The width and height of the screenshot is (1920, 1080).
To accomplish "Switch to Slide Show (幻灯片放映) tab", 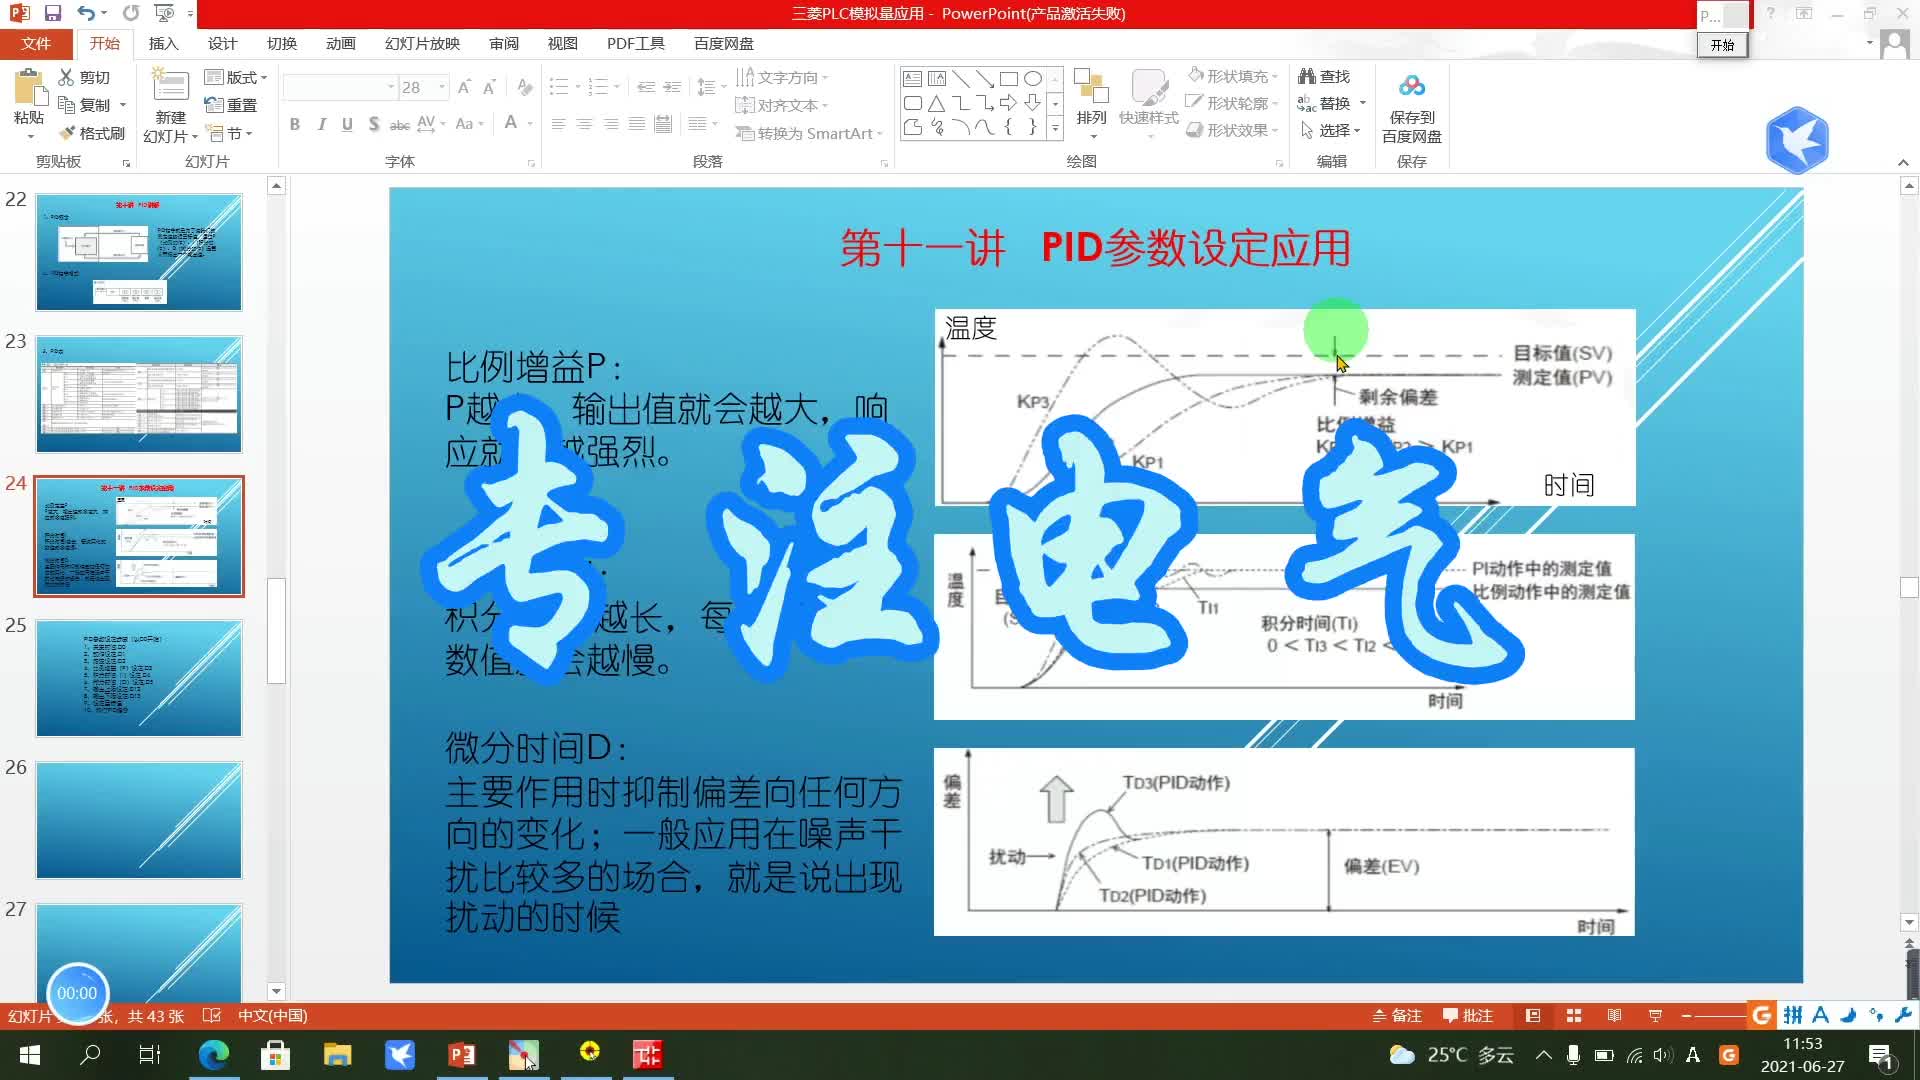I will [x=423, y=44].
